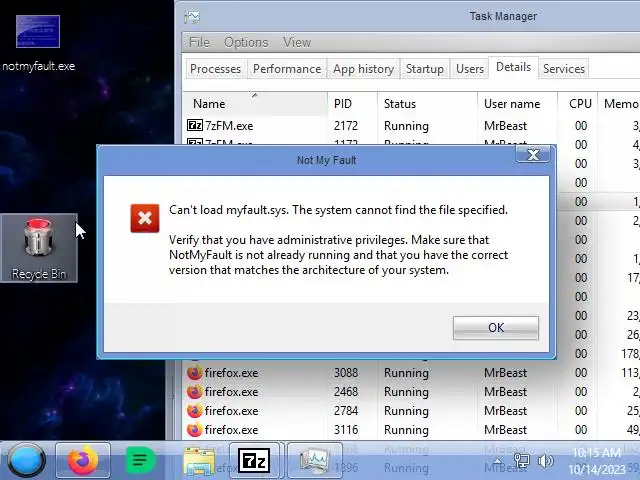640x480 pixels.
Task: Click the PID value 2784
Action: point(346,411)
